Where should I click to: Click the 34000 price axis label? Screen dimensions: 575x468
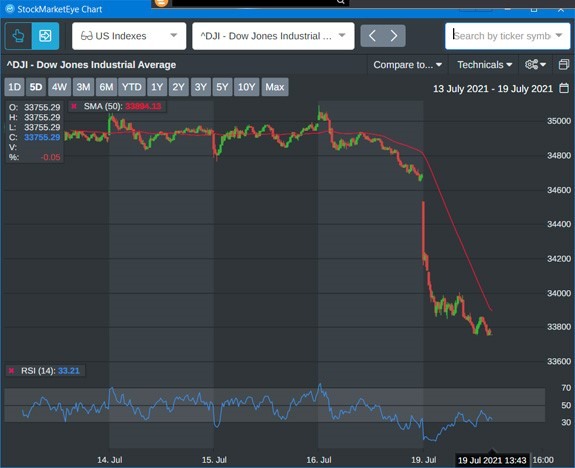tap(559, 293)
